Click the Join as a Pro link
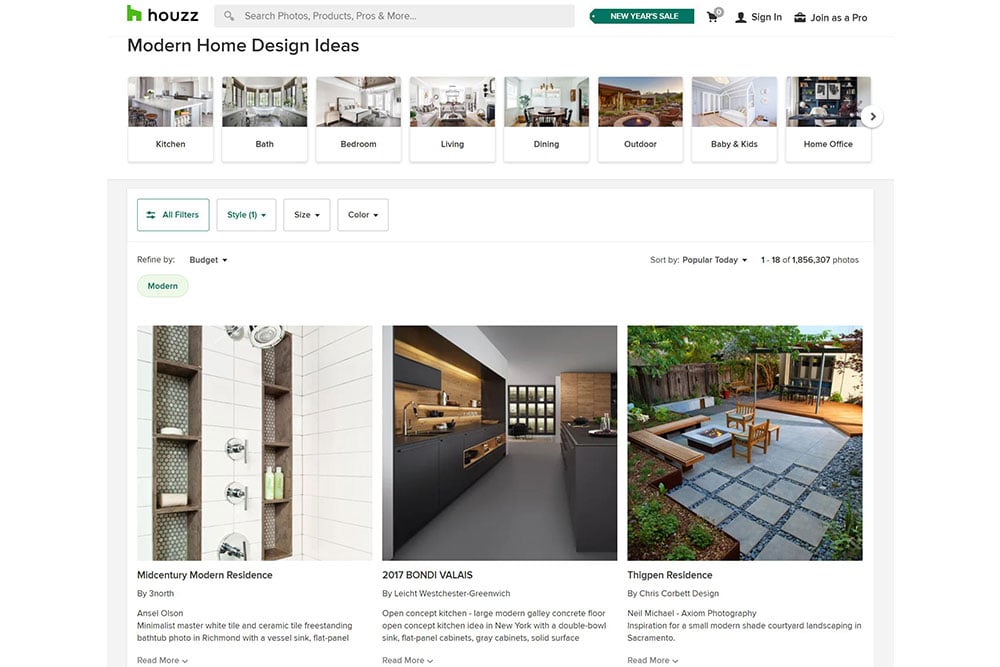 [x=839, y=18]
